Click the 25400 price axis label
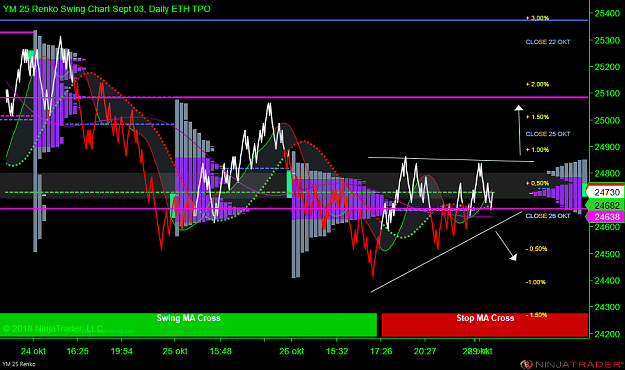The height and width of the screenshot is (370, 625). 607,14
